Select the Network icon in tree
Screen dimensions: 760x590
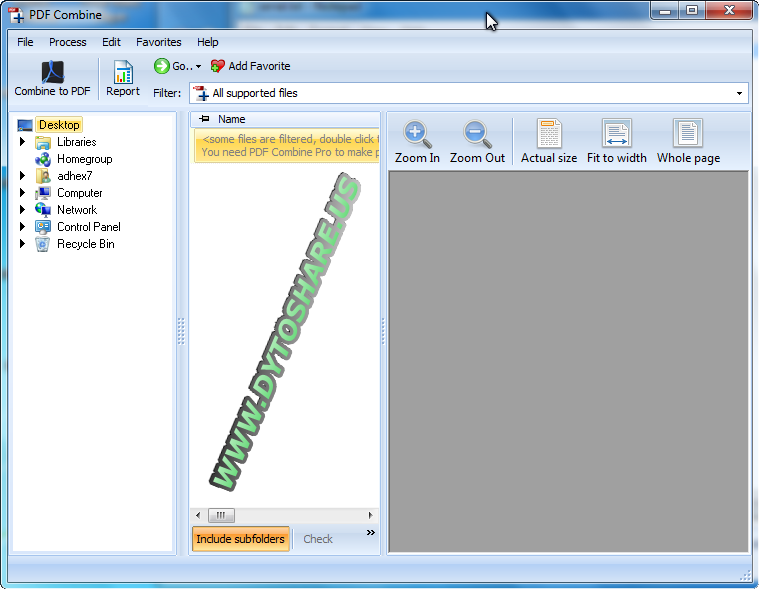(43, 210)
